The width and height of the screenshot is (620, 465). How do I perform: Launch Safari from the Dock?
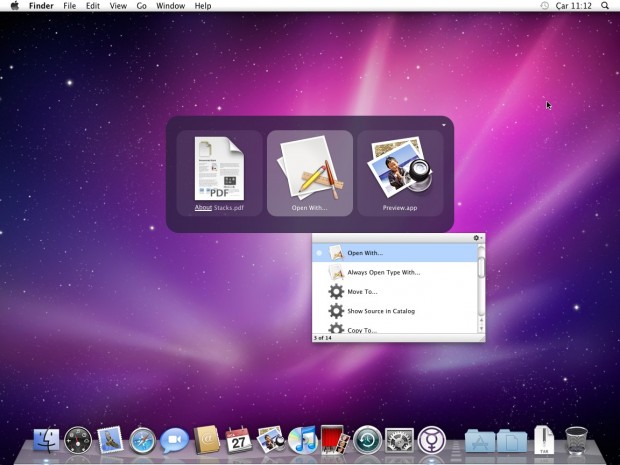142,440
